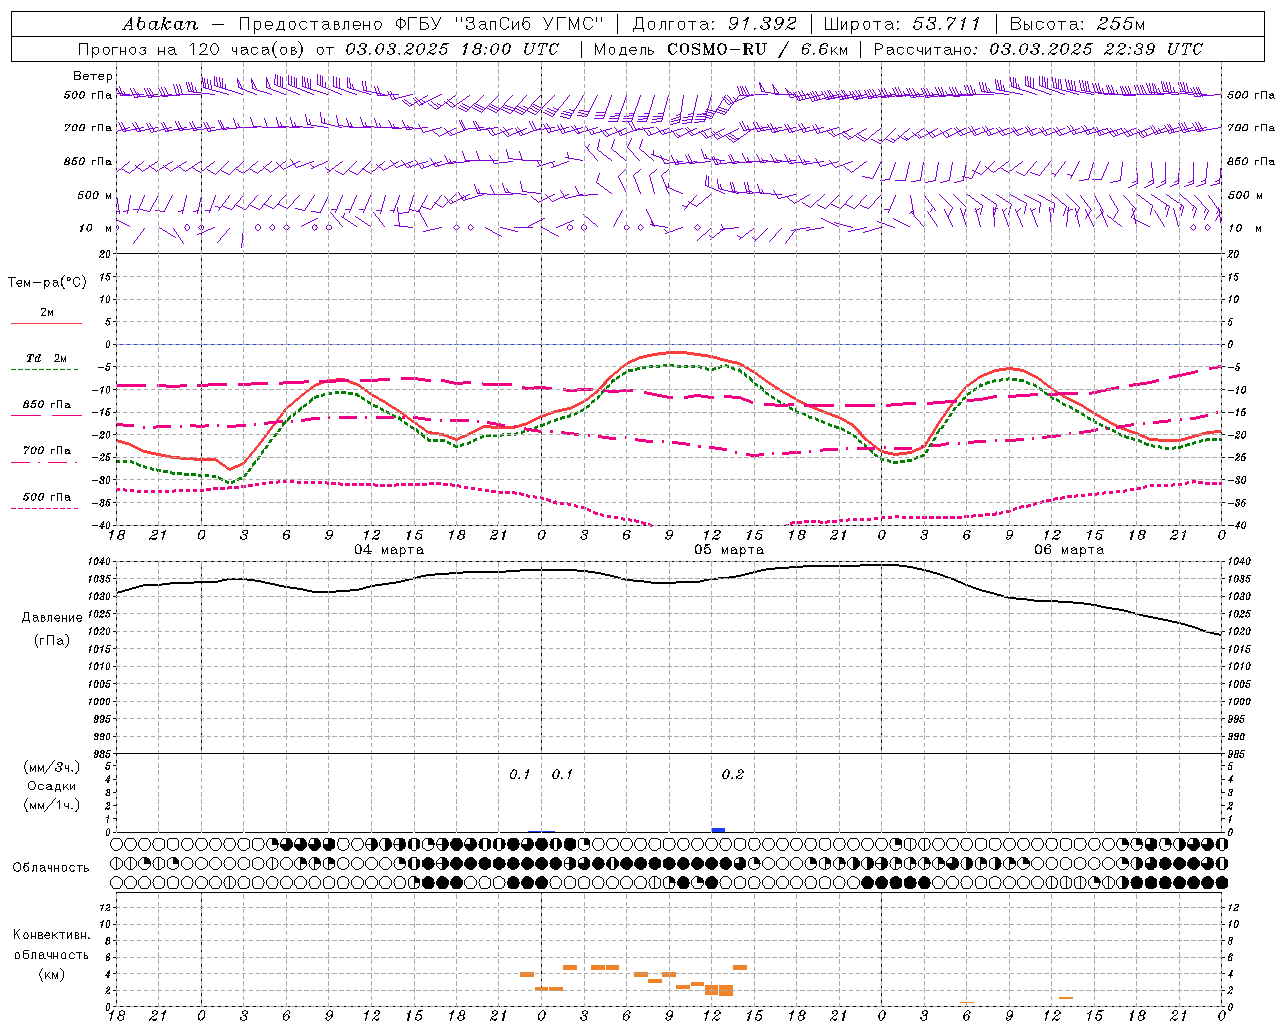Click the "(гПа)" pressure unit label

point(52,641)
